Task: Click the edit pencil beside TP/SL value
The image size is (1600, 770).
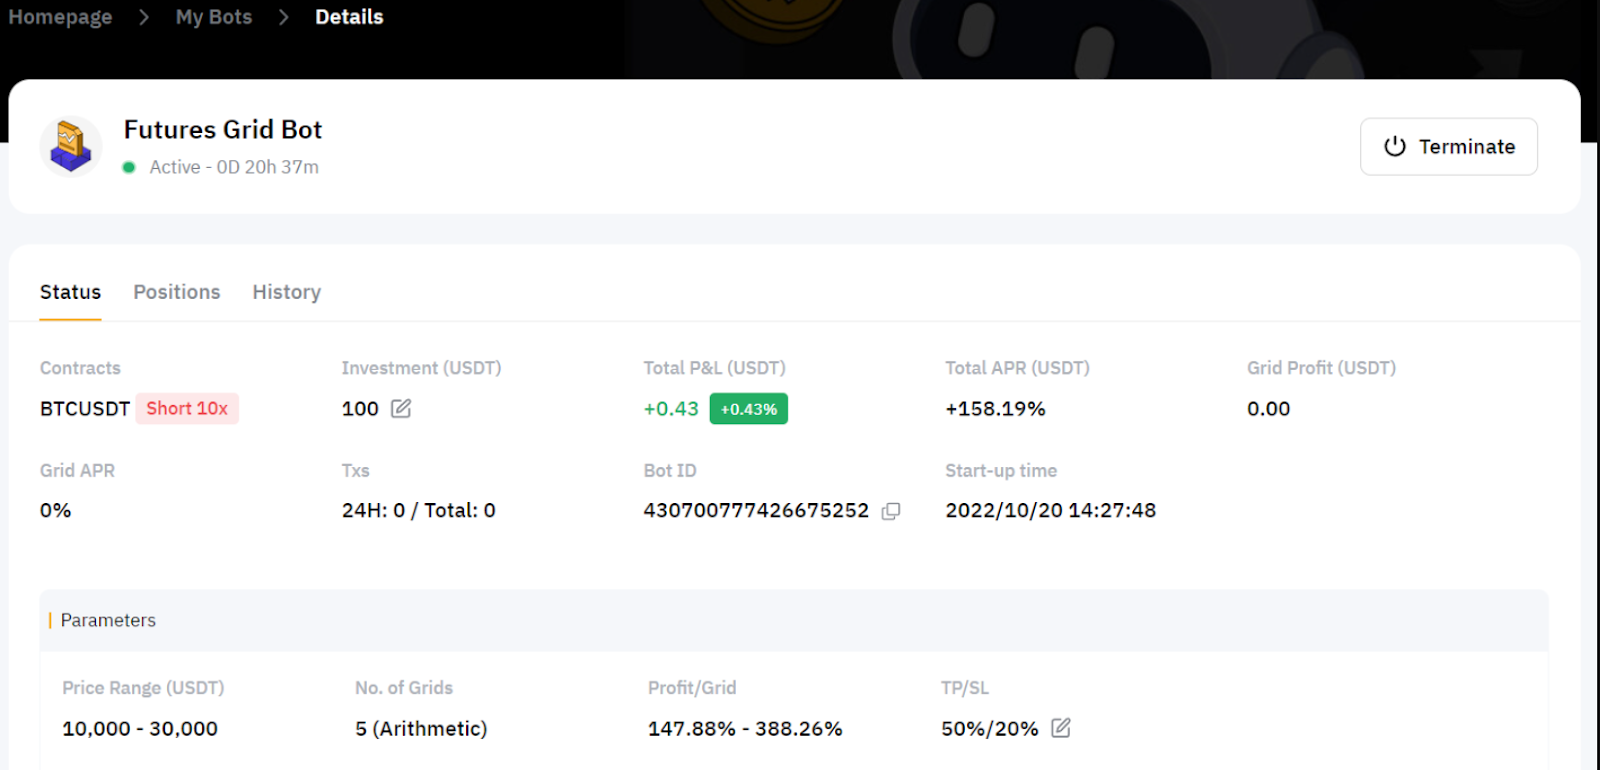Action: coord(1061,728)
